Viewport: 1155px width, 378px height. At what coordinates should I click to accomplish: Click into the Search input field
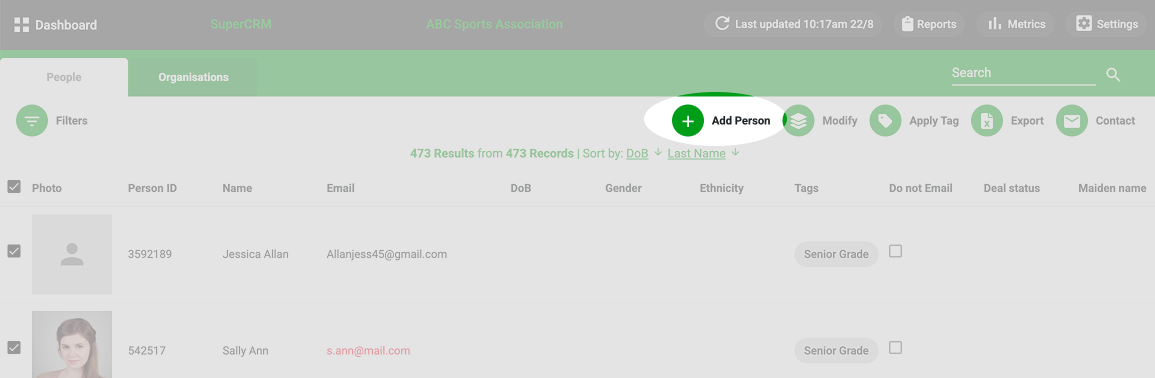point(1023,73)
